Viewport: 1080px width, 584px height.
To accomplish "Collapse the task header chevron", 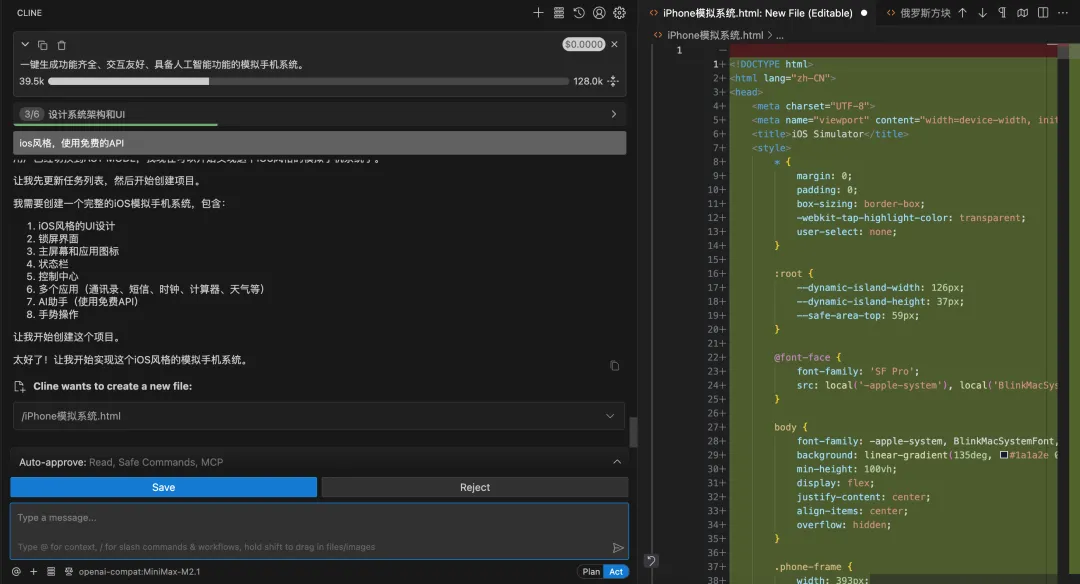I will 25,45.
